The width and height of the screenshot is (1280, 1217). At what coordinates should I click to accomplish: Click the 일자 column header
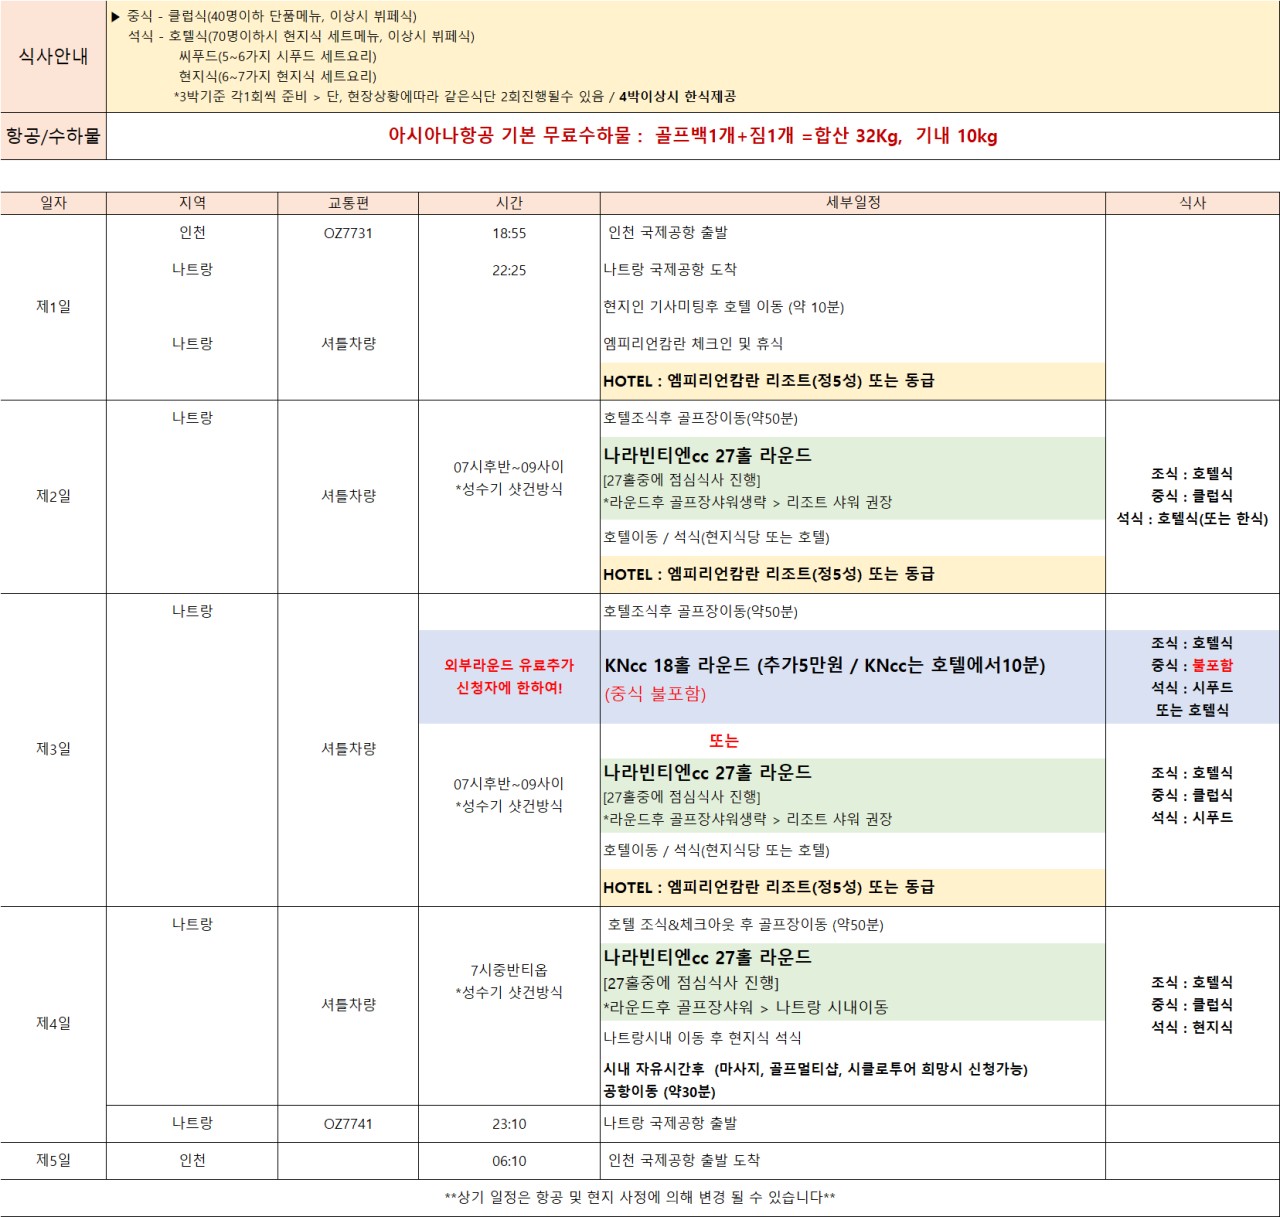pyautogui.click(x=53, y=203)
